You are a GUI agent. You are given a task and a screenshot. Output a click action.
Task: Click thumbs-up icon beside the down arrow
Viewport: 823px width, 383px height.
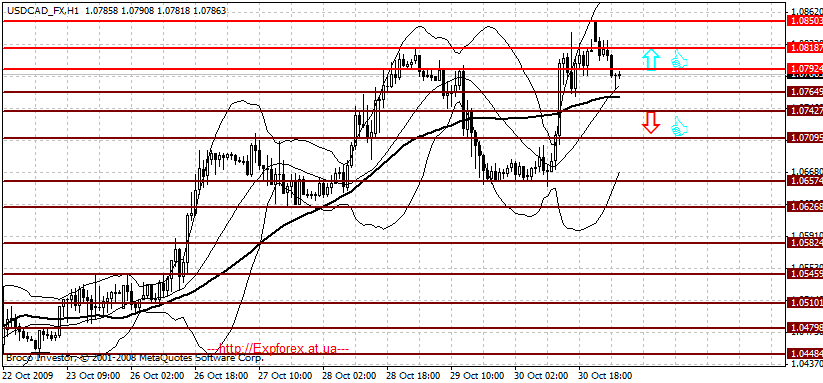tap(679, 127)
